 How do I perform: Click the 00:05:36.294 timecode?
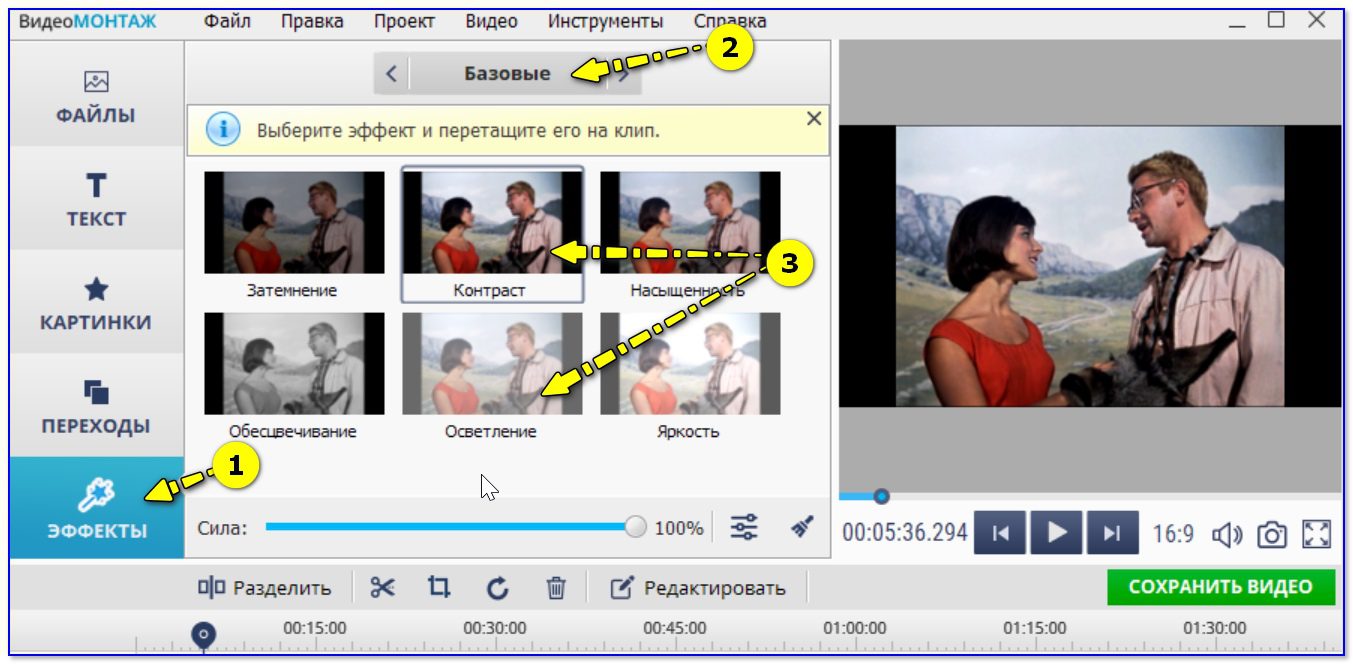(905, 533)
